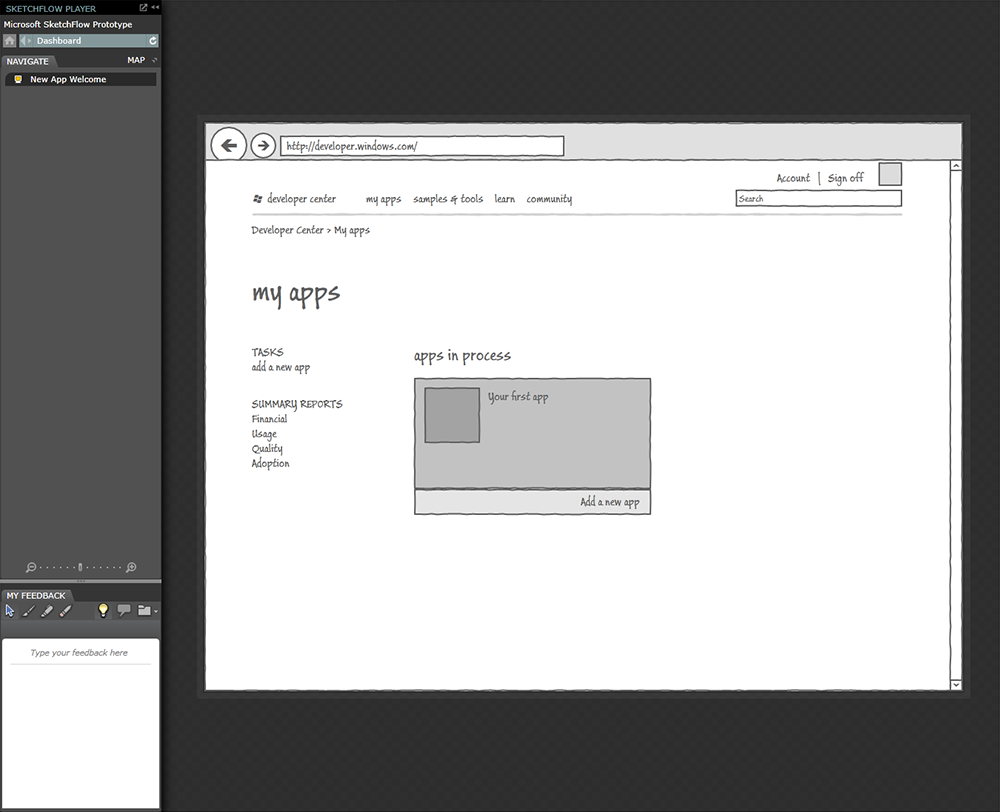Toggle the lightbulb show feedback icon
This screenshot has width=1000, height=812.
(x=103, y=610)
